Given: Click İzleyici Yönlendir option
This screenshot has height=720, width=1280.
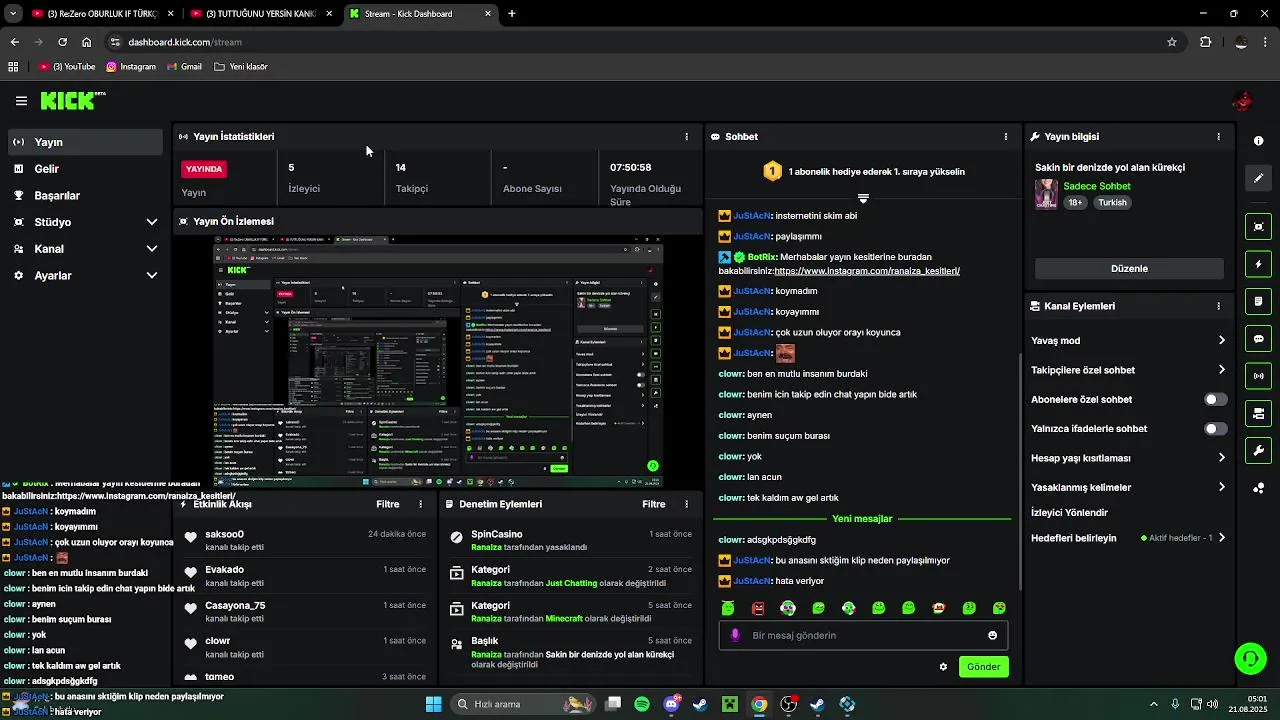Looking at the screenshot, I should [x=1070, y=512].
